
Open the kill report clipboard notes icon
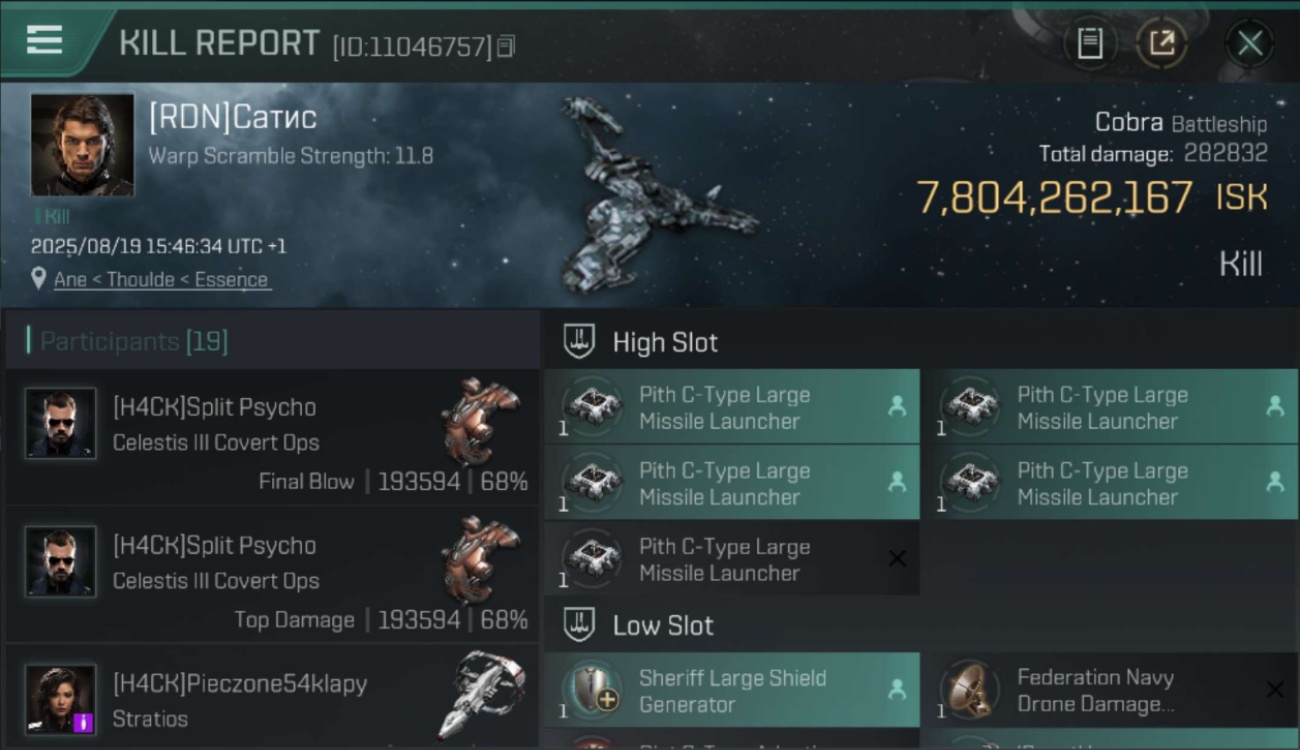1090,43
